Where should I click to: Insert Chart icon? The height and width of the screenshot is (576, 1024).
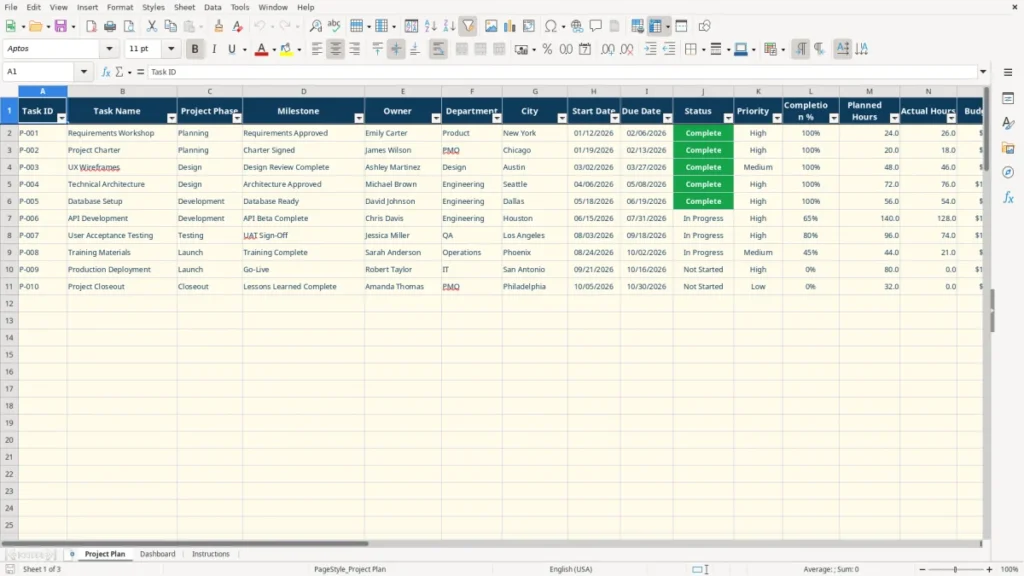click(509, 26)
